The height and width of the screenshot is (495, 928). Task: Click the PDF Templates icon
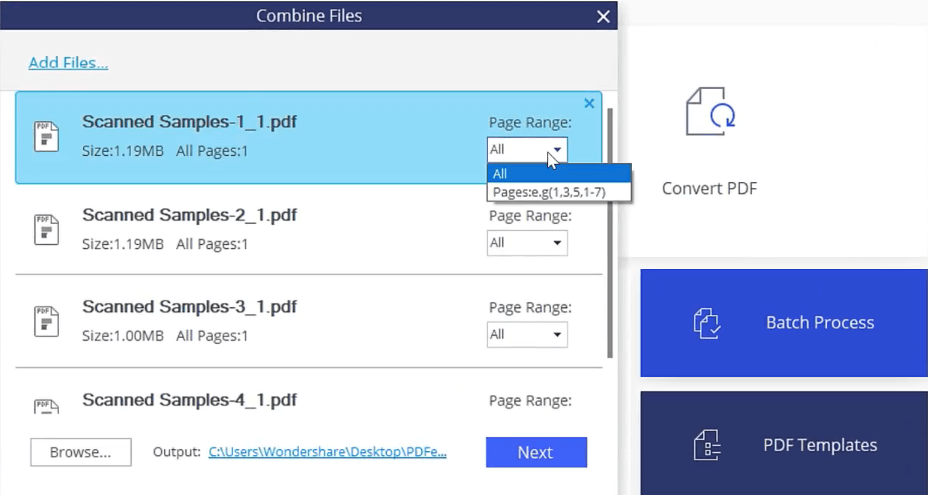708,445
